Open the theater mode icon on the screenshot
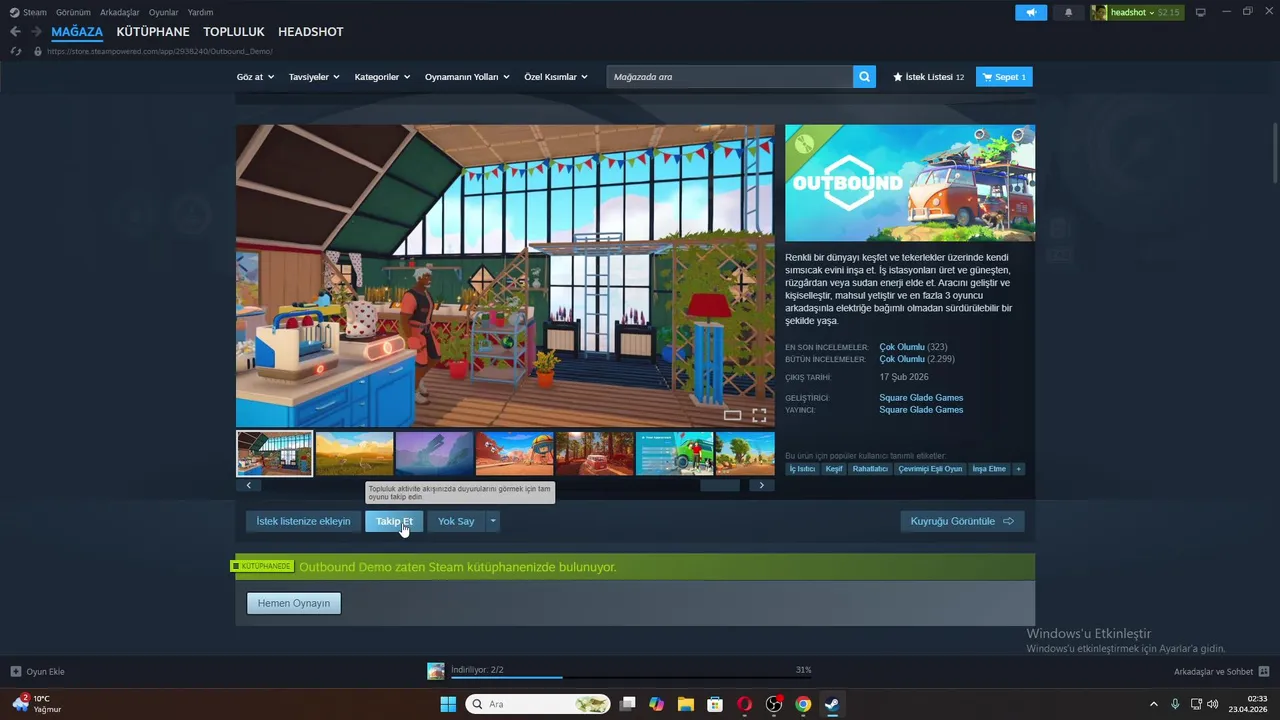 (732, 415)
